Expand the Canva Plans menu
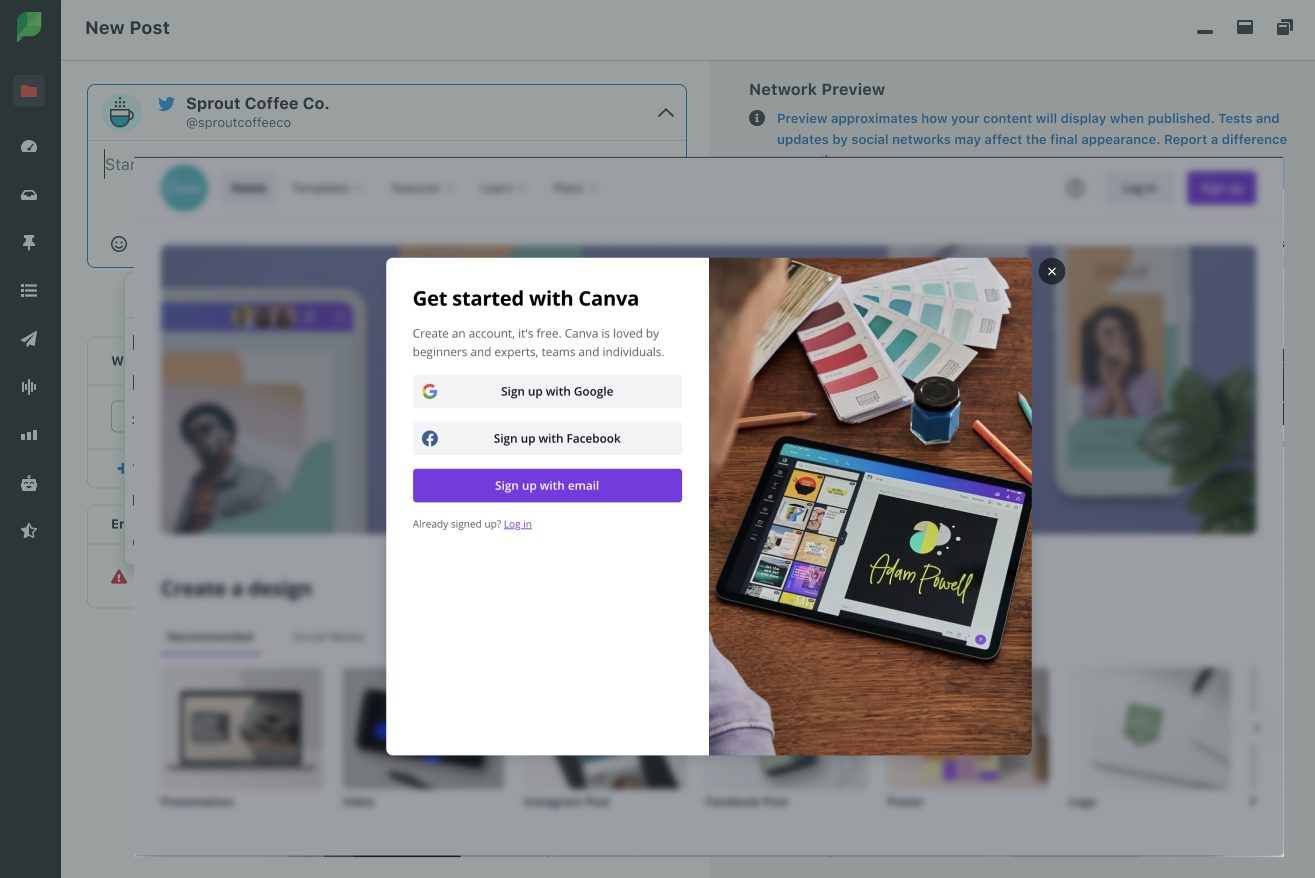The image size is (1315, 878). [x=575, y=188]
